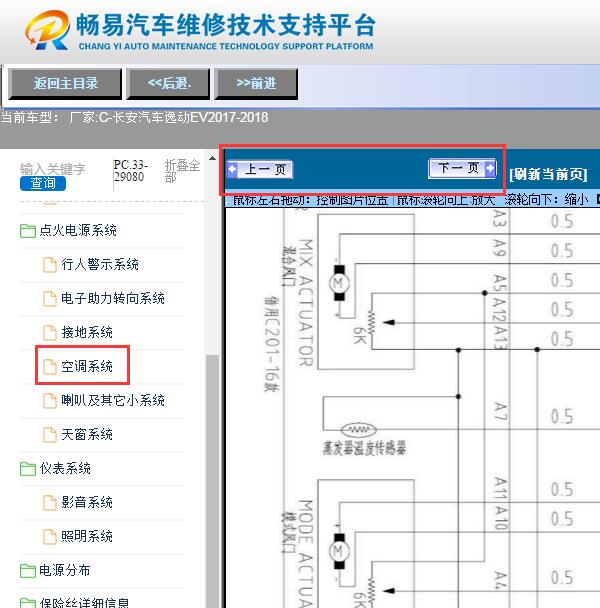
Task: Focus the 输入关键字 keyword field
Action: tap(53, 169)
